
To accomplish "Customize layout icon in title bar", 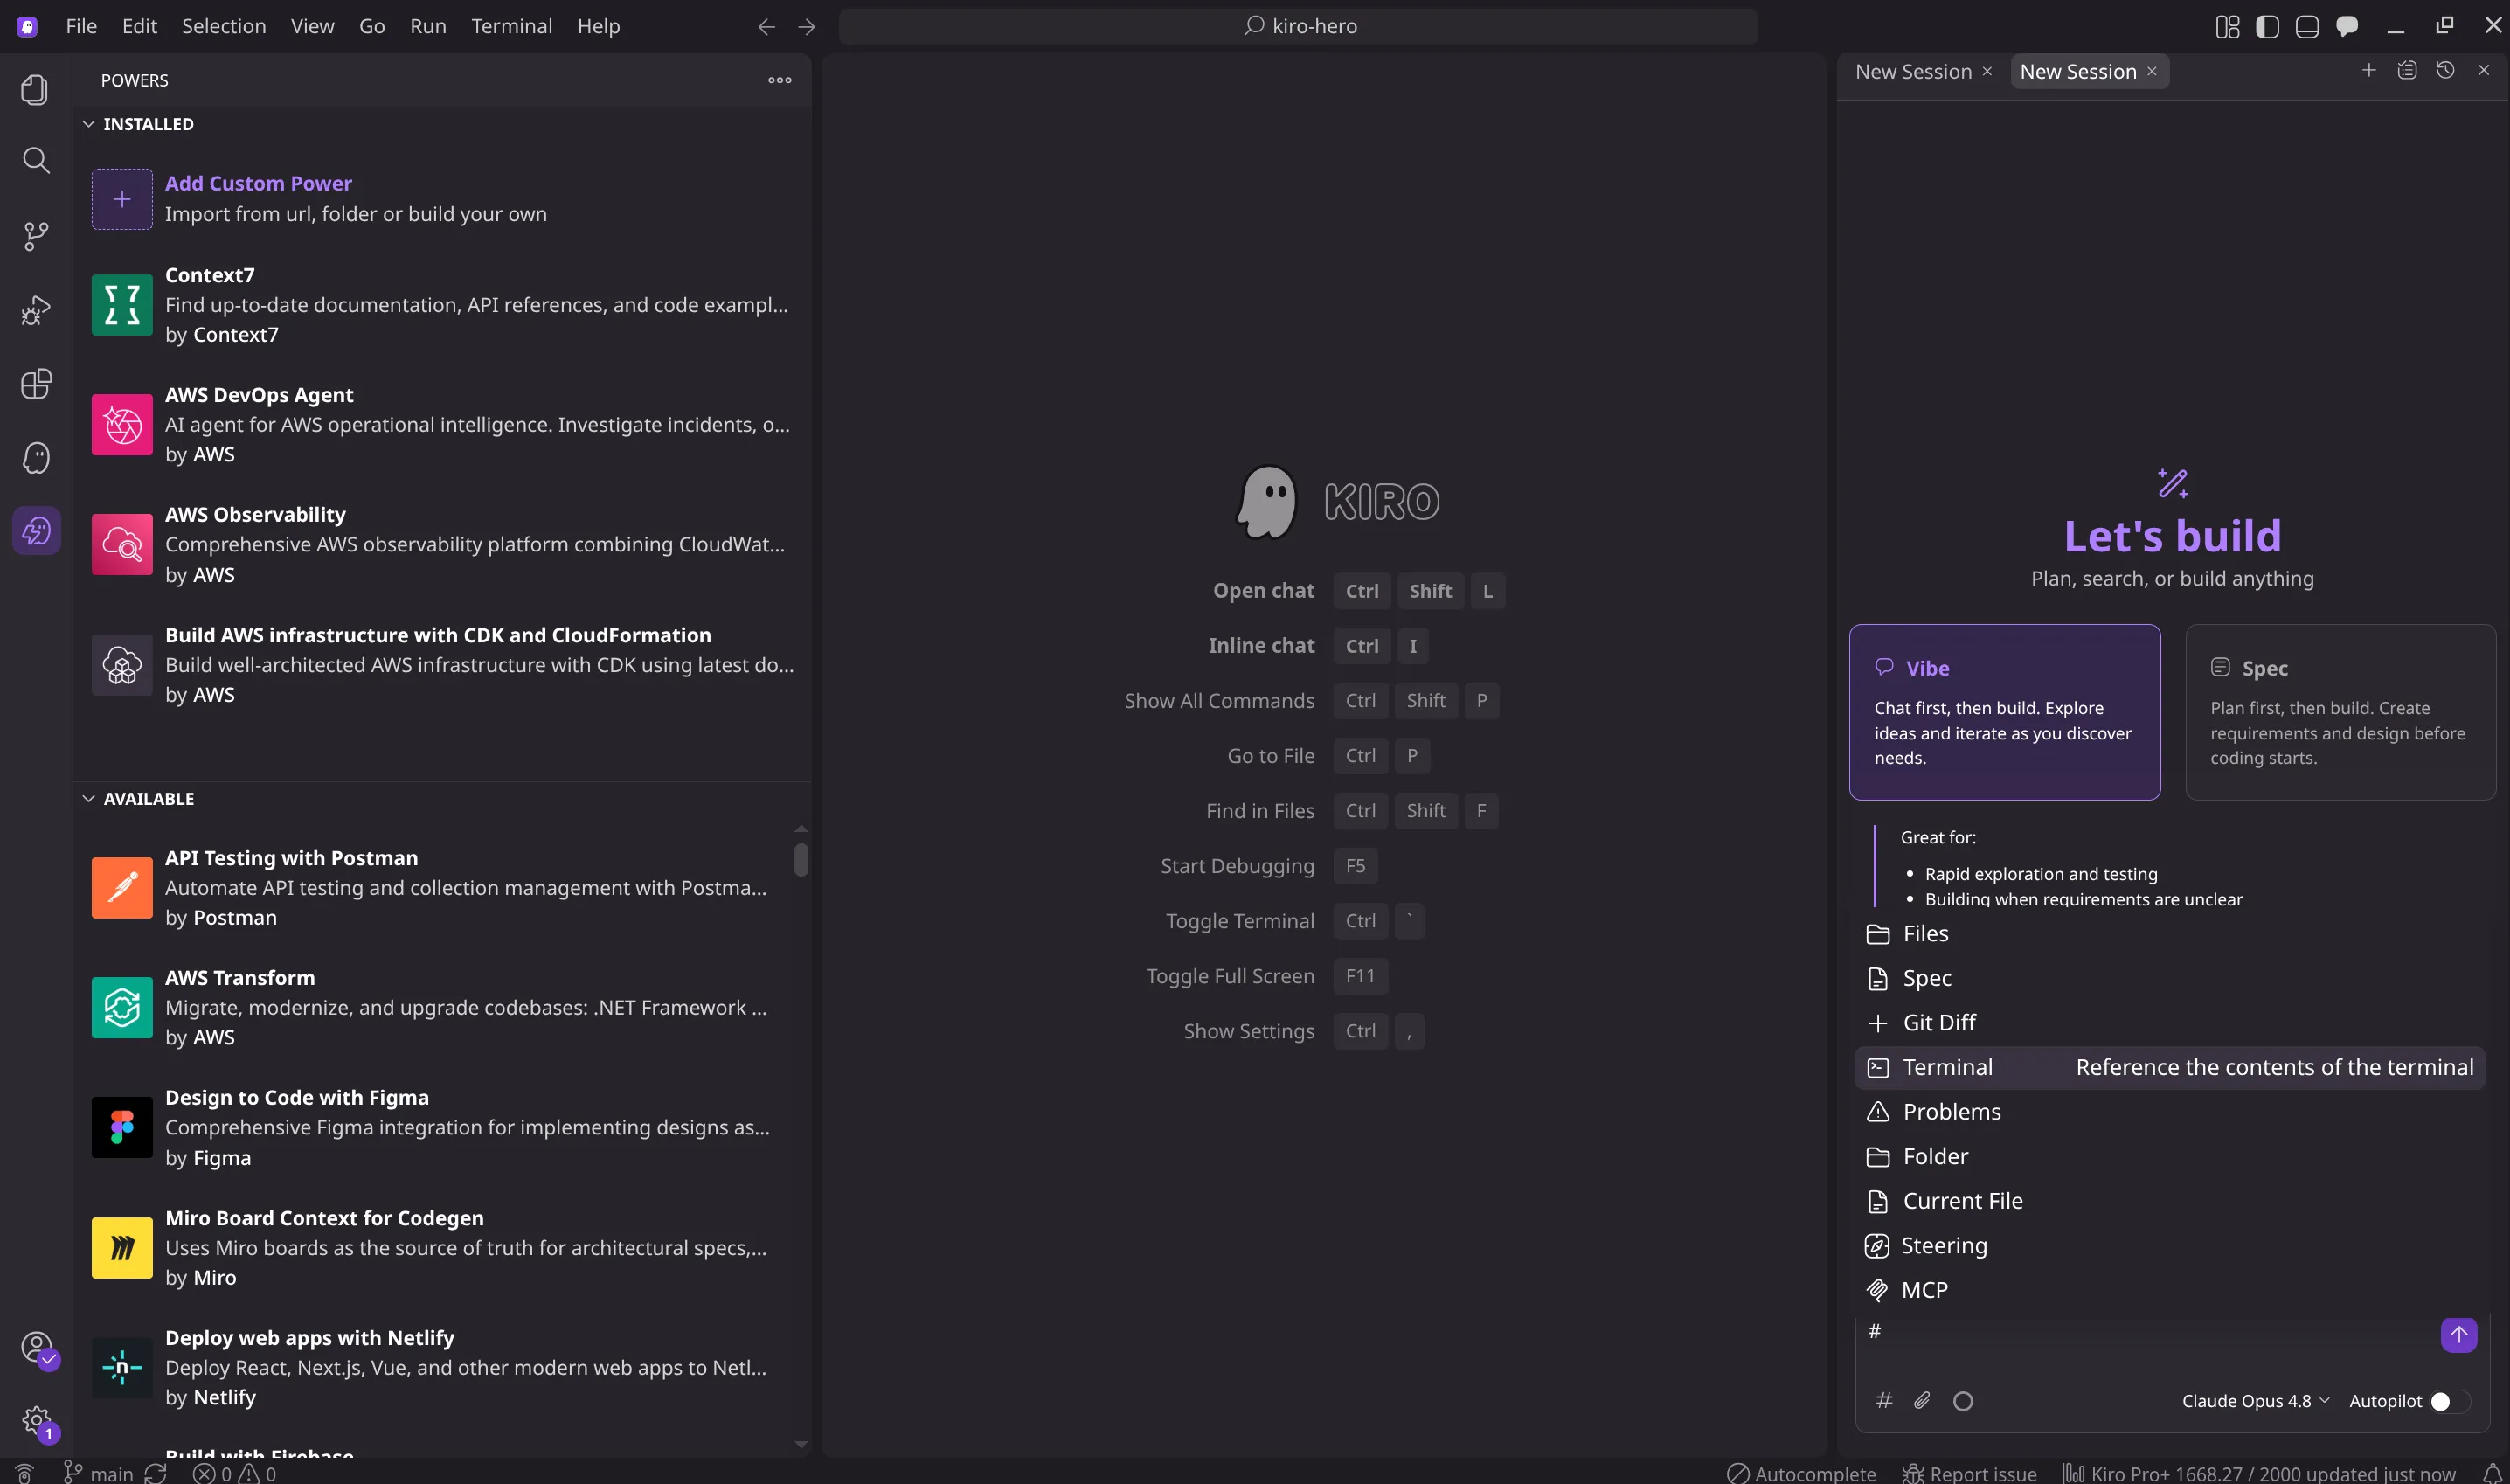I will click(2227, 27).
